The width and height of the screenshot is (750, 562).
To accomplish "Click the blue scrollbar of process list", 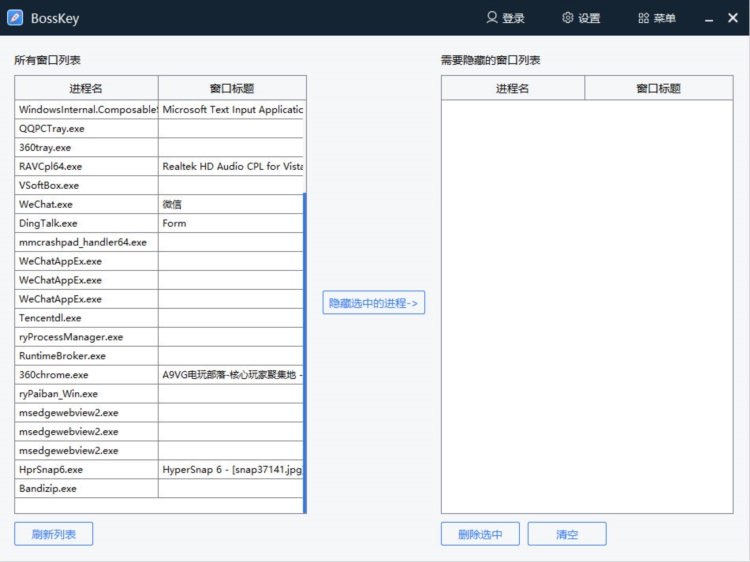I will click(305, 350).
